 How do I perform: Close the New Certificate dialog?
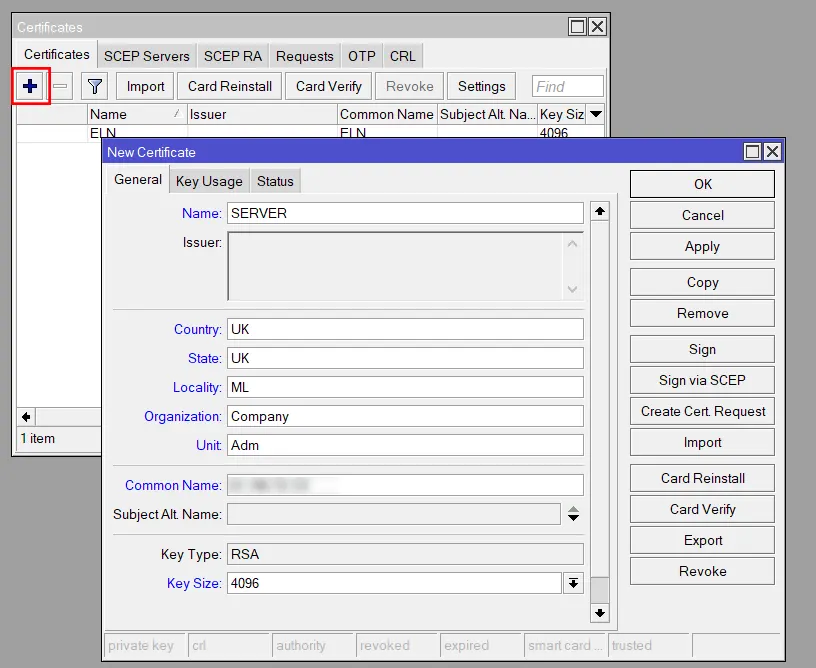coord(772,152)
